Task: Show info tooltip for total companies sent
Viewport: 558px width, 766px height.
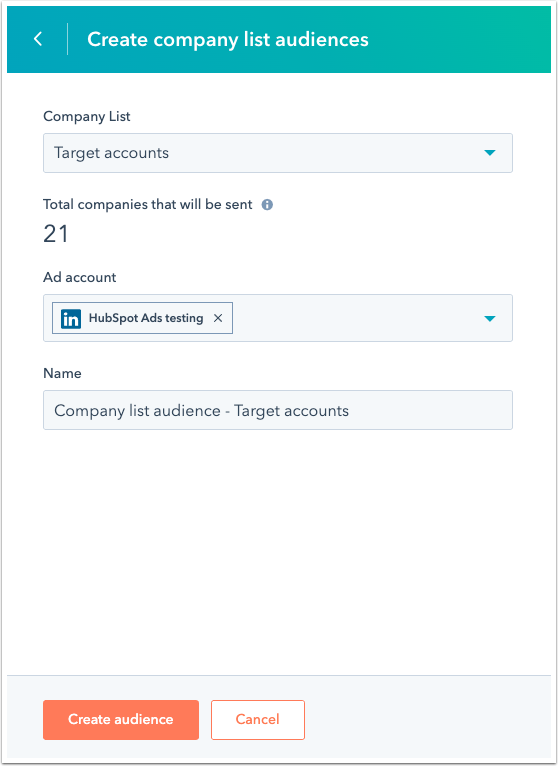Action: (x=267, y=205)
